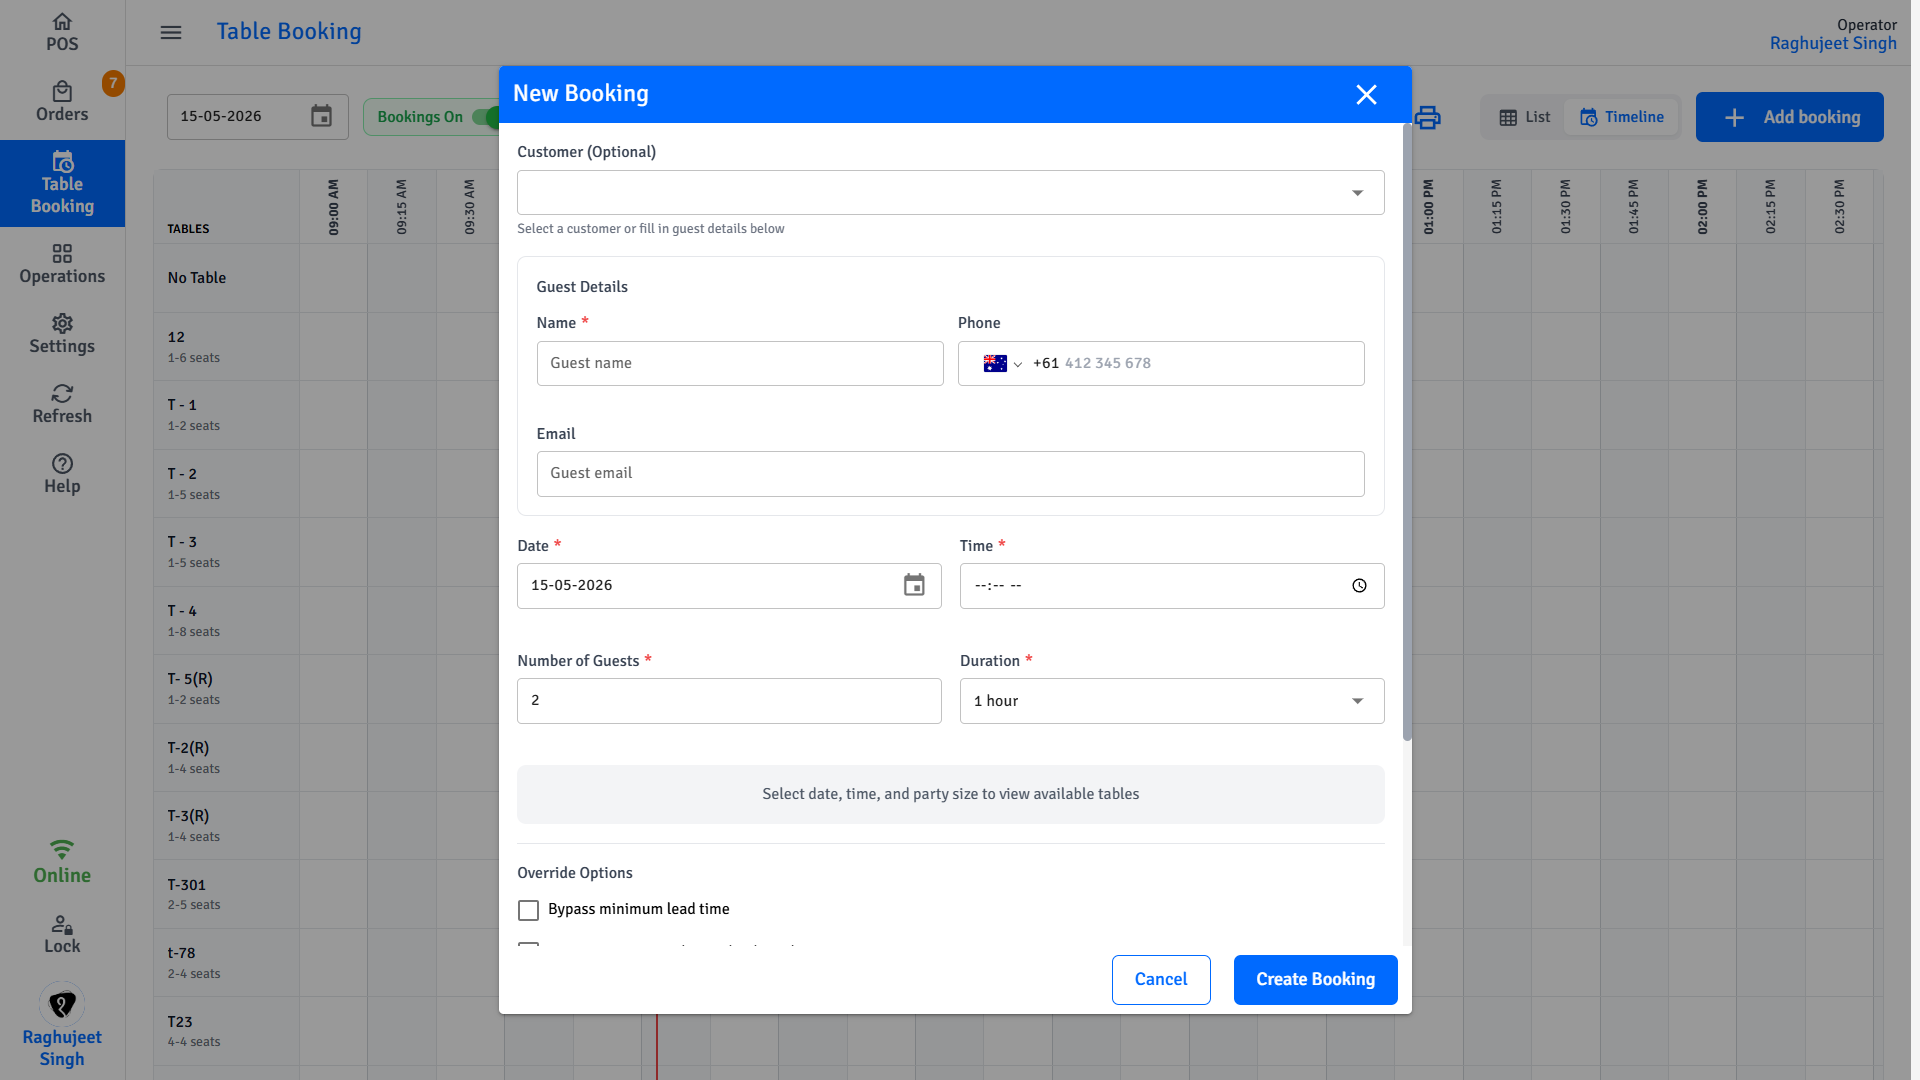The height and width of the screenshot is (1080, 1920).
Task: Open calendar icon beside the toolbar date field
Action: click(x=321, y=116)
